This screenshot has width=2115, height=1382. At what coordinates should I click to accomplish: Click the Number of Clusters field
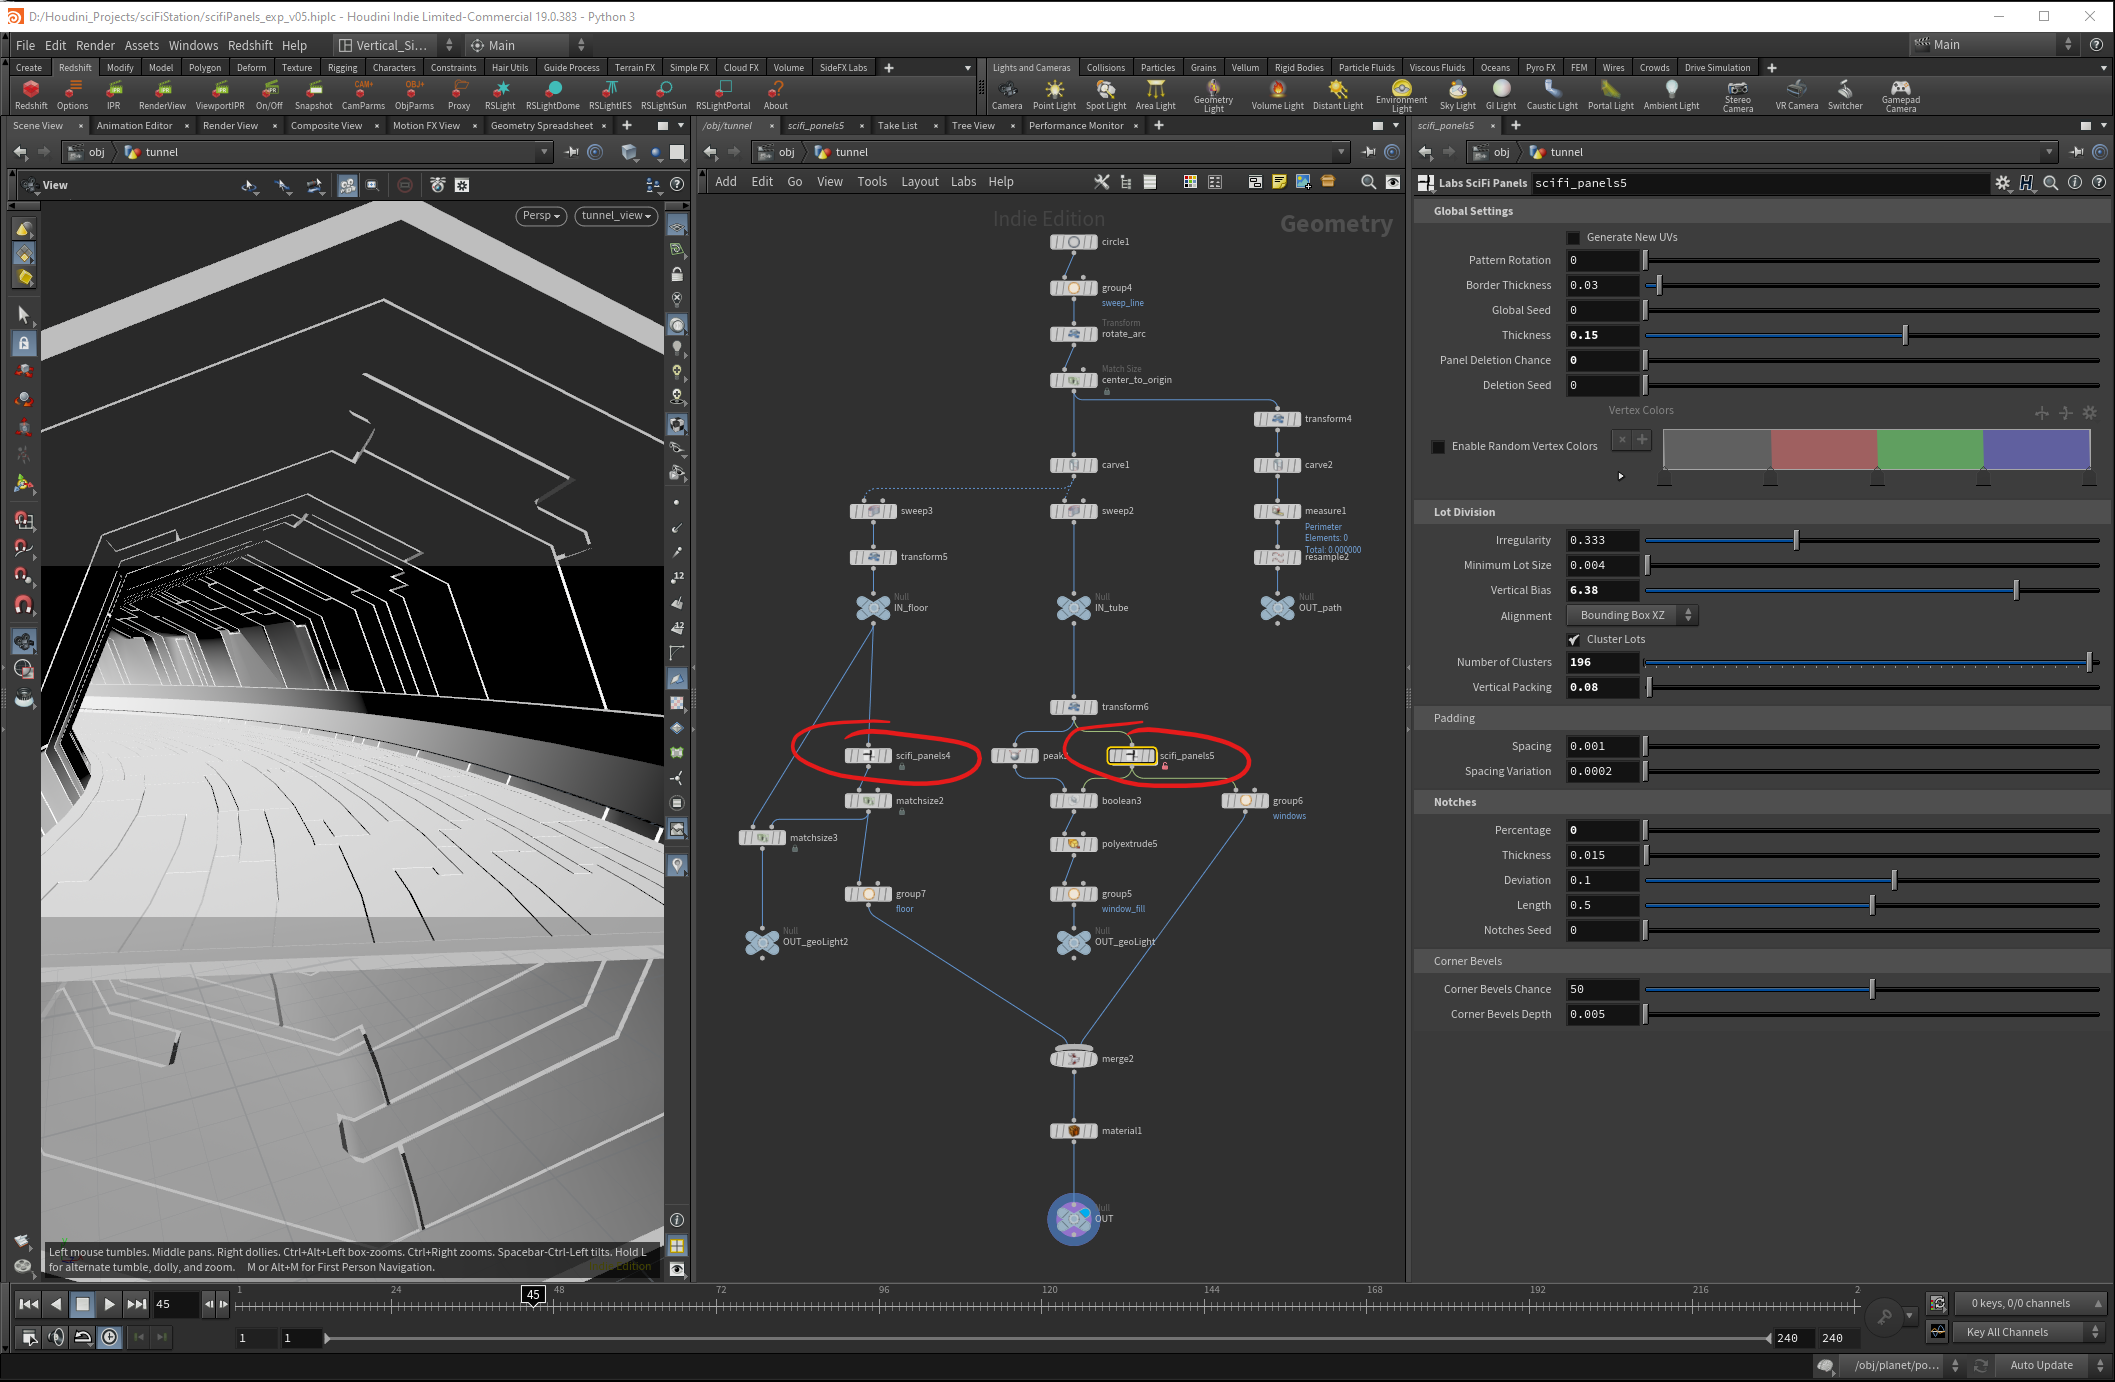coord(1602,663)
